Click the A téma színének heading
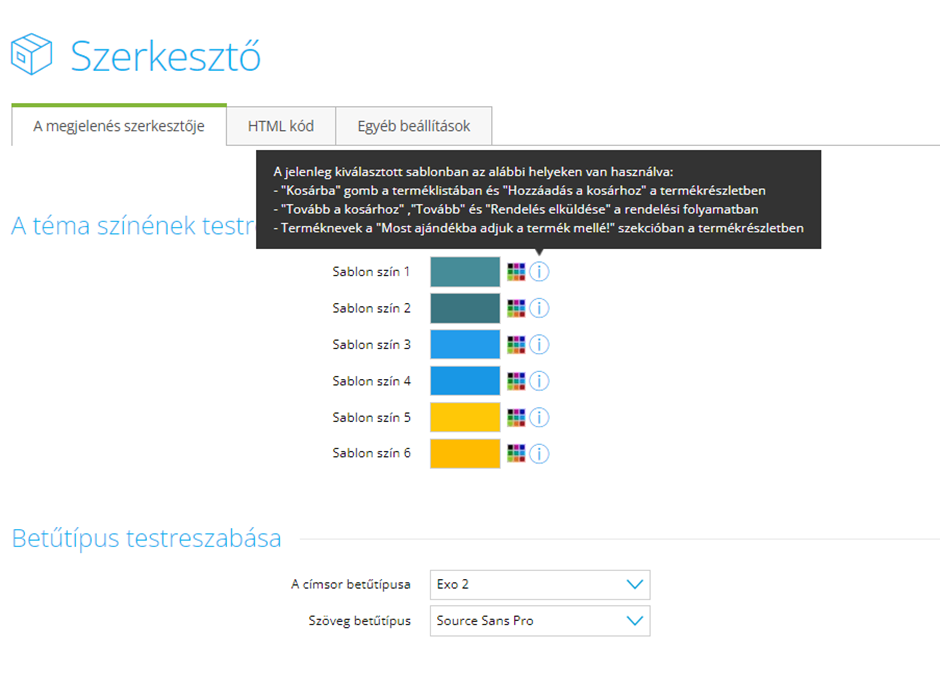 tap(134, 226)
